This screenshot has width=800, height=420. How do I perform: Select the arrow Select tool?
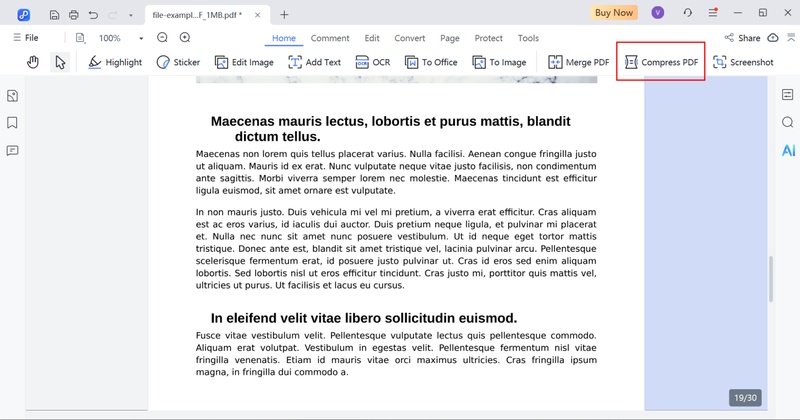(60, 62)
